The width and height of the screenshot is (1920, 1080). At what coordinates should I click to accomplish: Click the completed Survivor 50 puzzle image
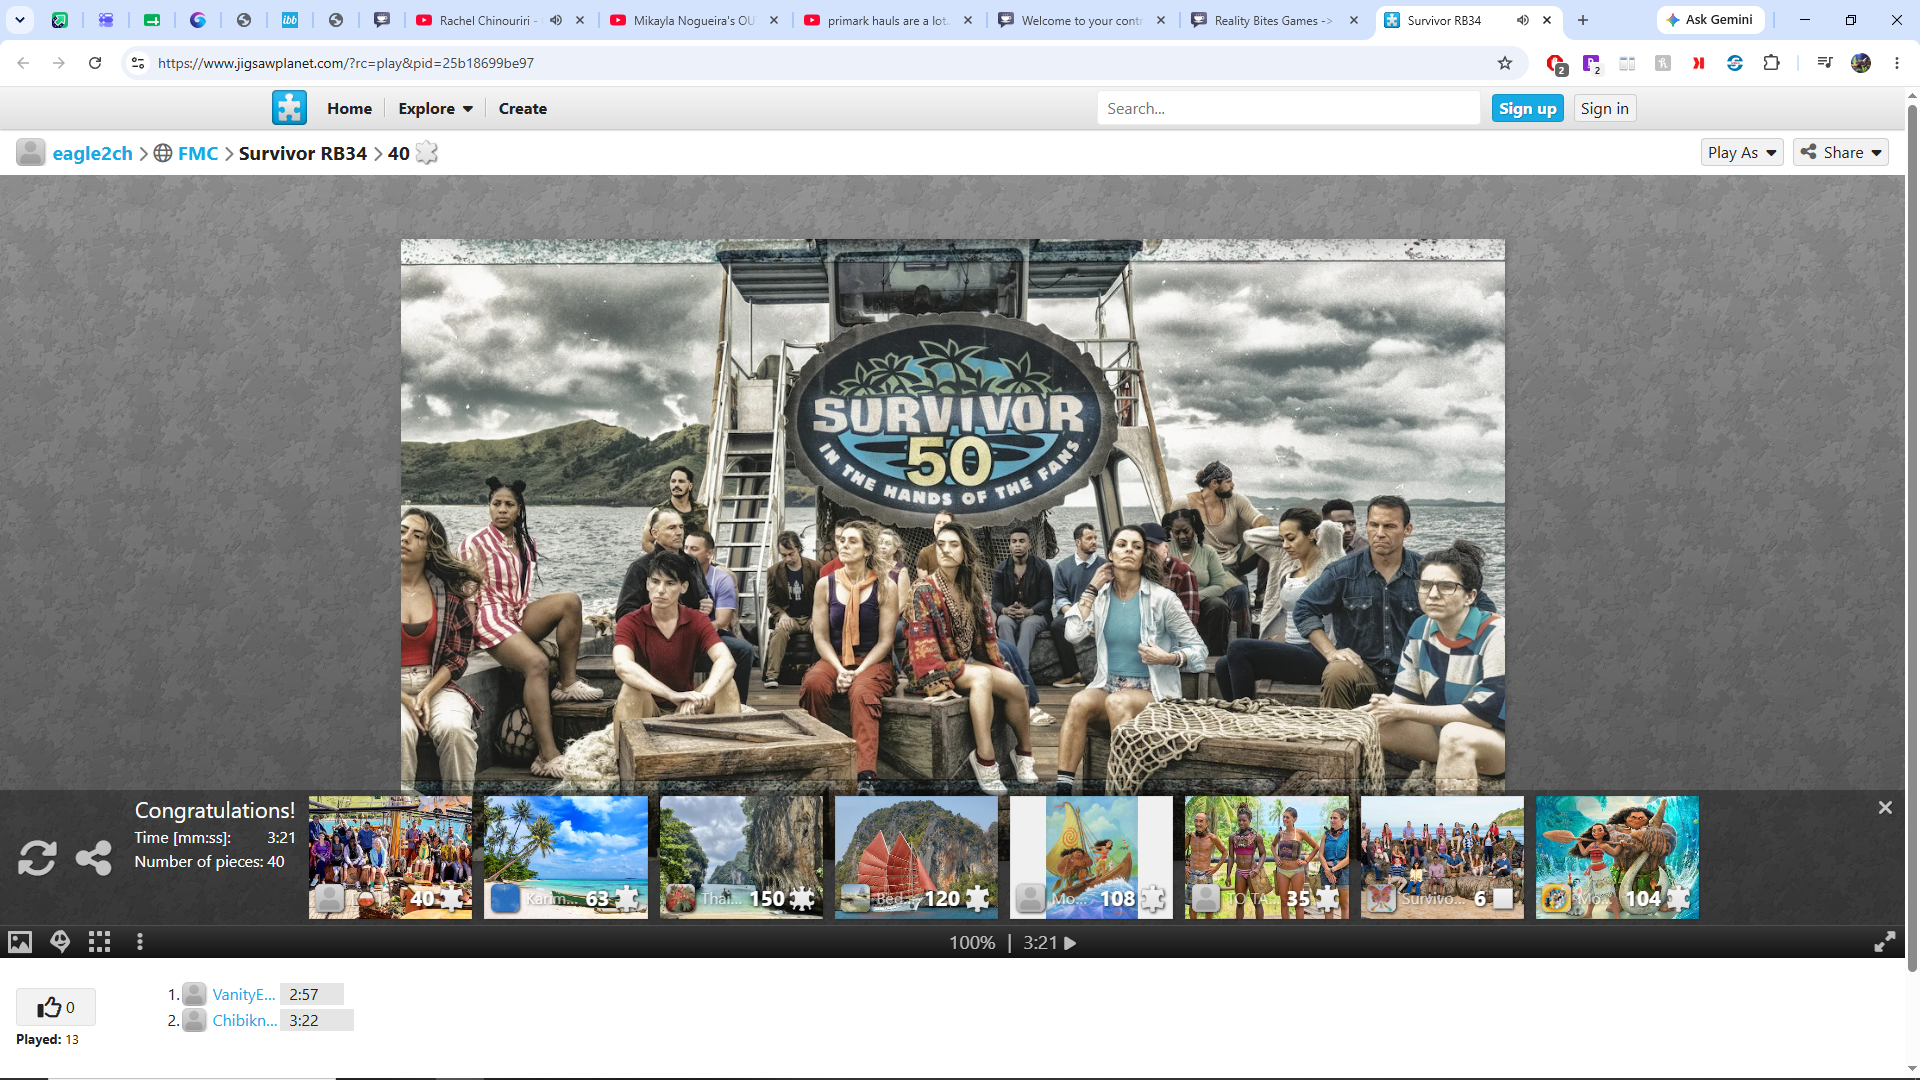tap(952, 516)
